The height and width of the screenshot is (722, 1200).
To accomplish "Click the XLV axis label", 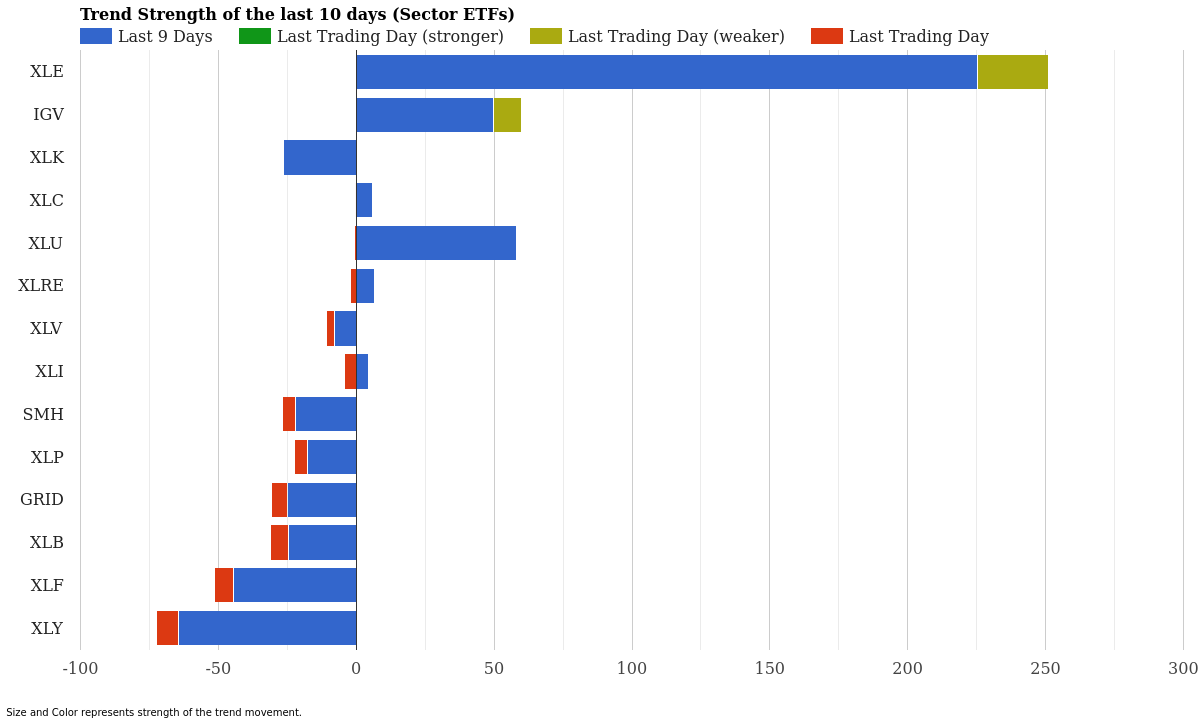I will (x=47, y=329).
